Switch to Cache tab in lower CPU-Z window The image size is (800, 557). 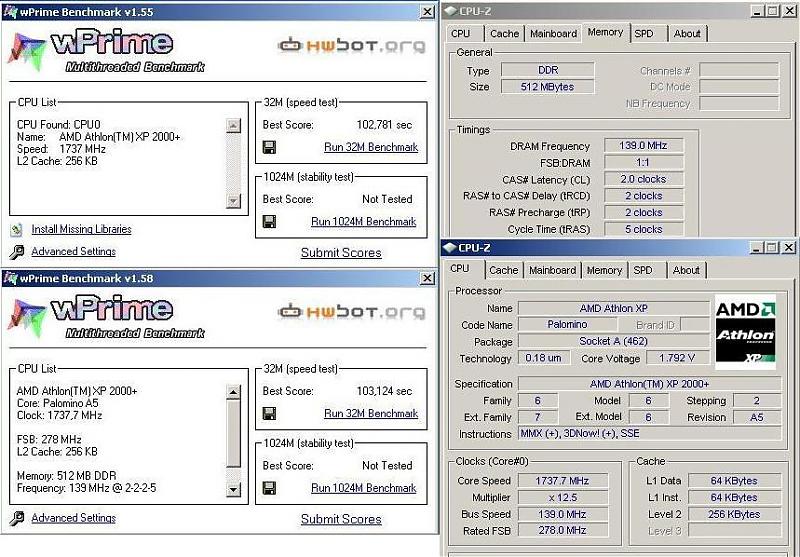coord(504,270)
